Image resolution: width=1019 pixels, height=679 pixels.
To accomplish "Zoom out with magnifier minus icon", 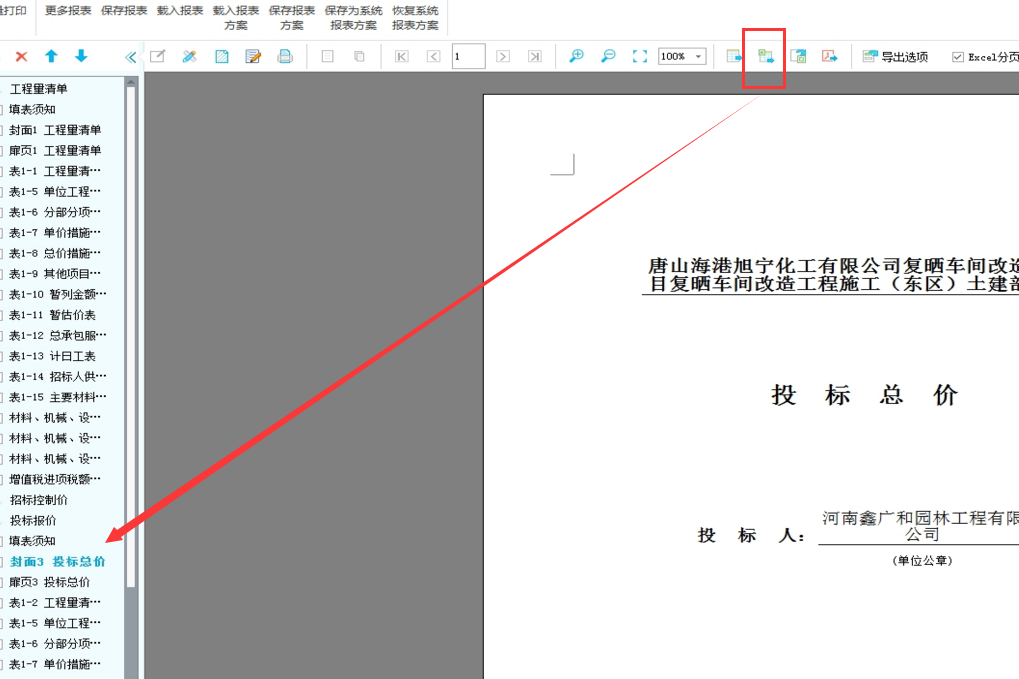I will pyautogui.click(x=608, y=57).
